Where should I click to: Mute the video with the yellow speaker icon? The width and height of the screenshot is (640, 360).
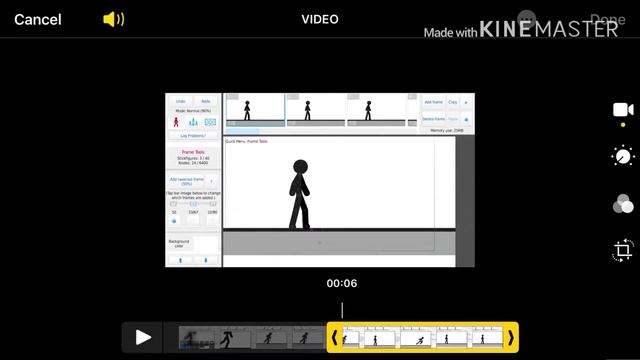tap(113, 19)
